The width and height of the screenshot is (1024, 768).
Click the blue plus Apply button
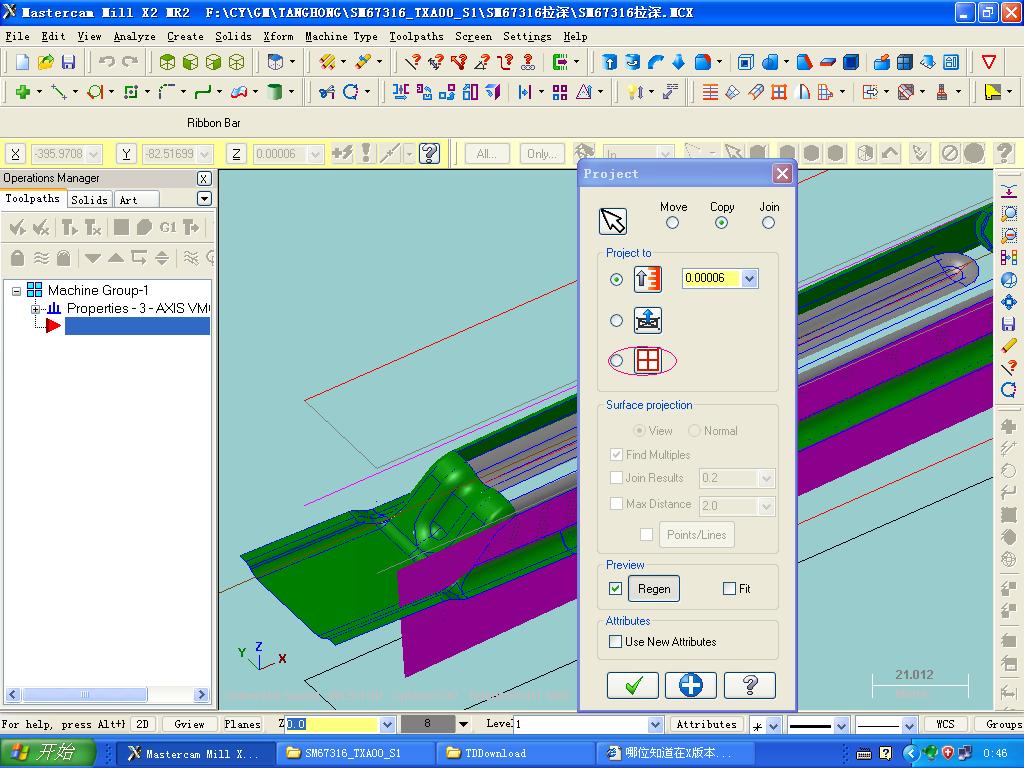tap(690, 685)
